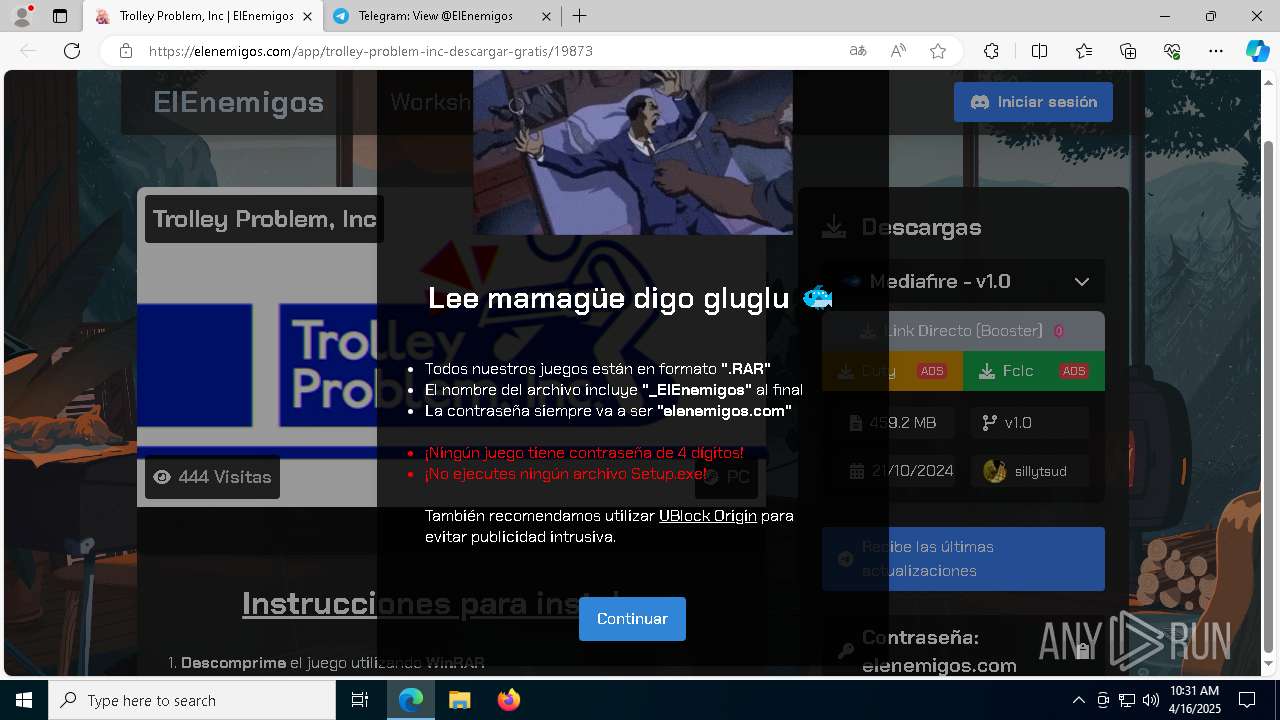
Task: Add this page to favorites
Action: click(x=938, y=51)
